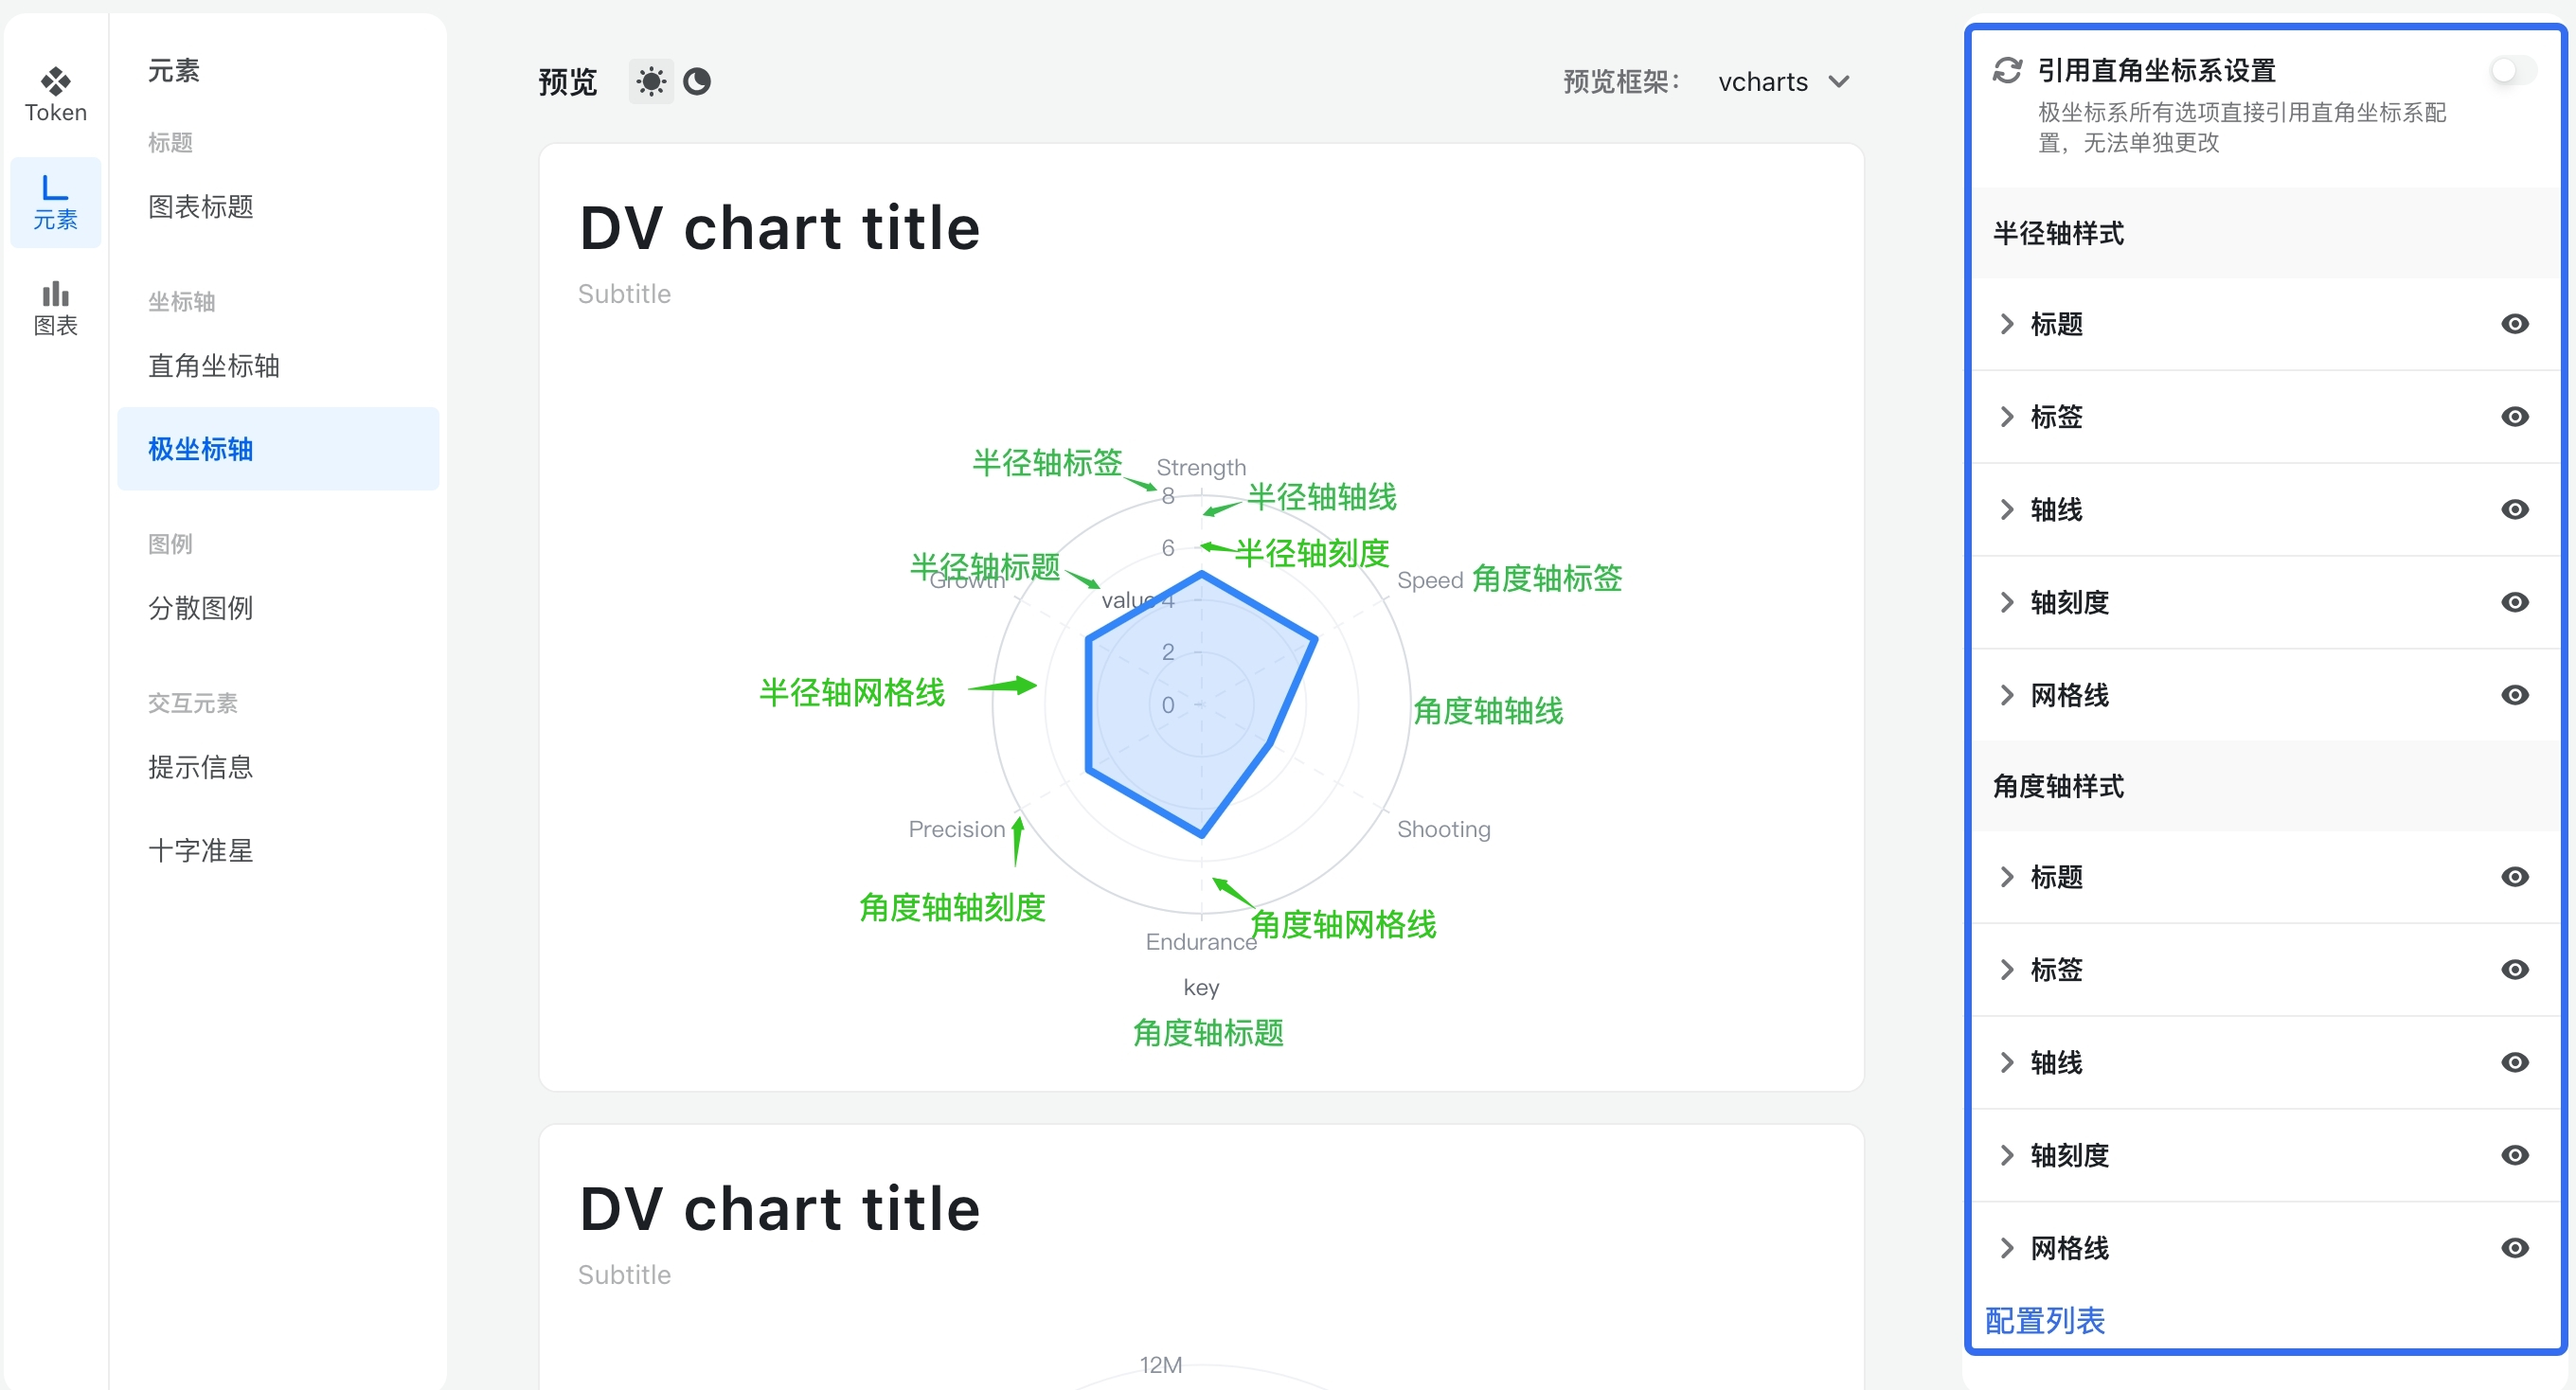Viewport: 2576px width, 1390px height.
Task: Select 直角坐标轴 in the element list
Action: pos(214,366)
